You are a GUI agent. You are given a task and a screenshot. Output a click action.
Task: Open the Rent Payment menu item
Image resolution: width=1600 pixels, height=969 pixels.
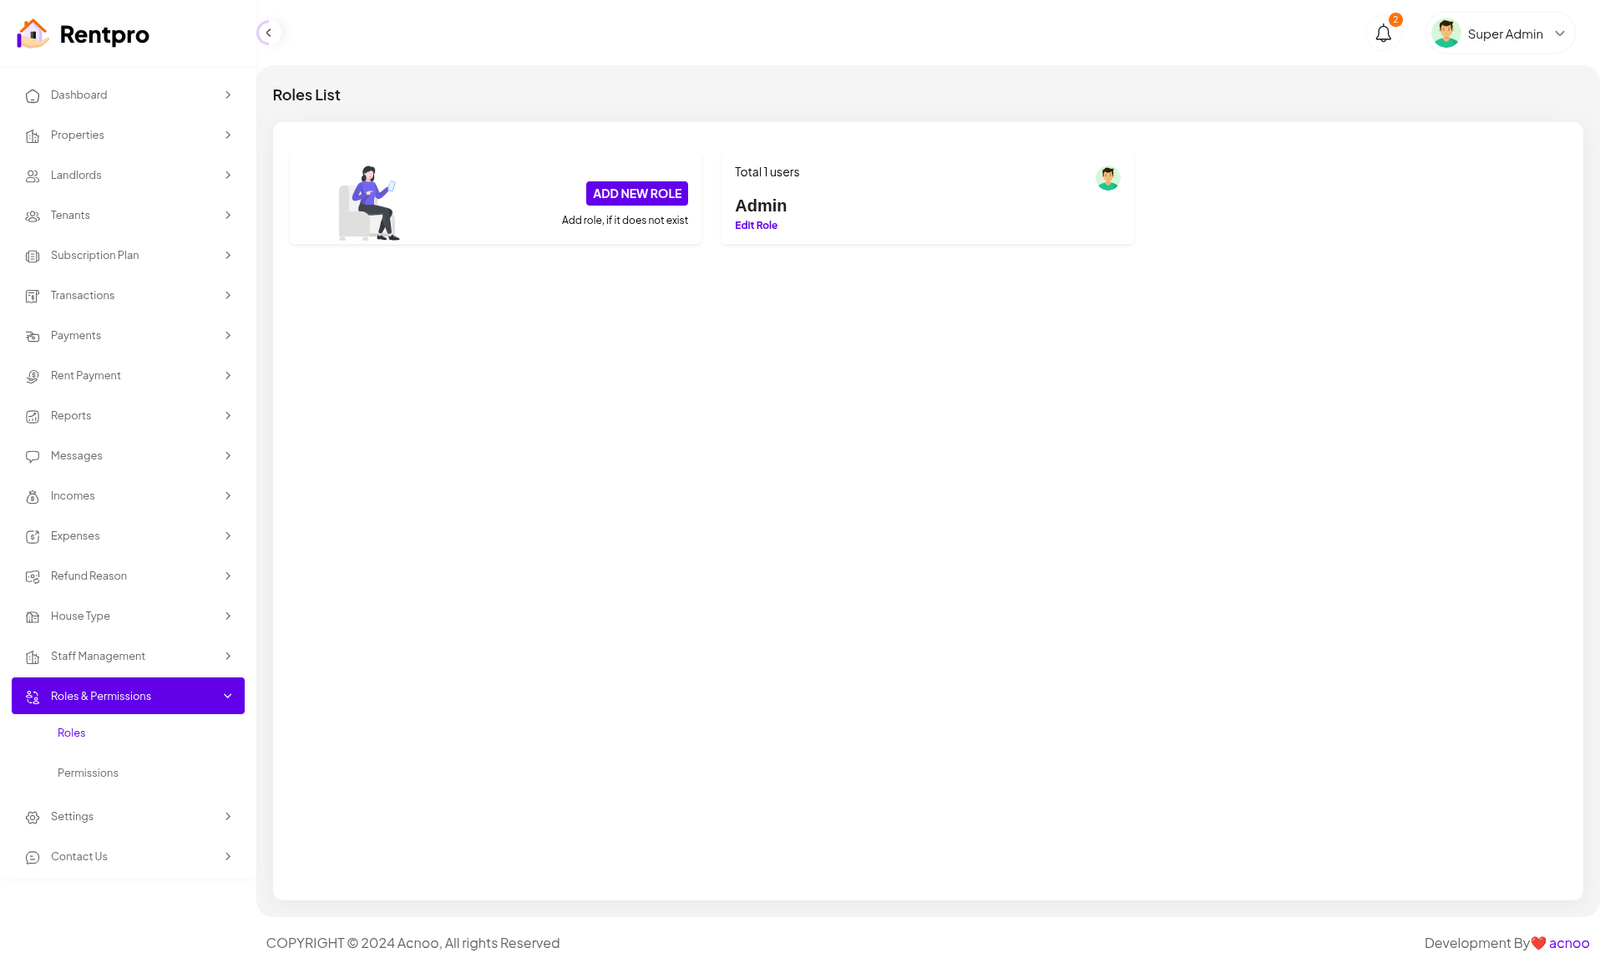click(x=85, y=376)
